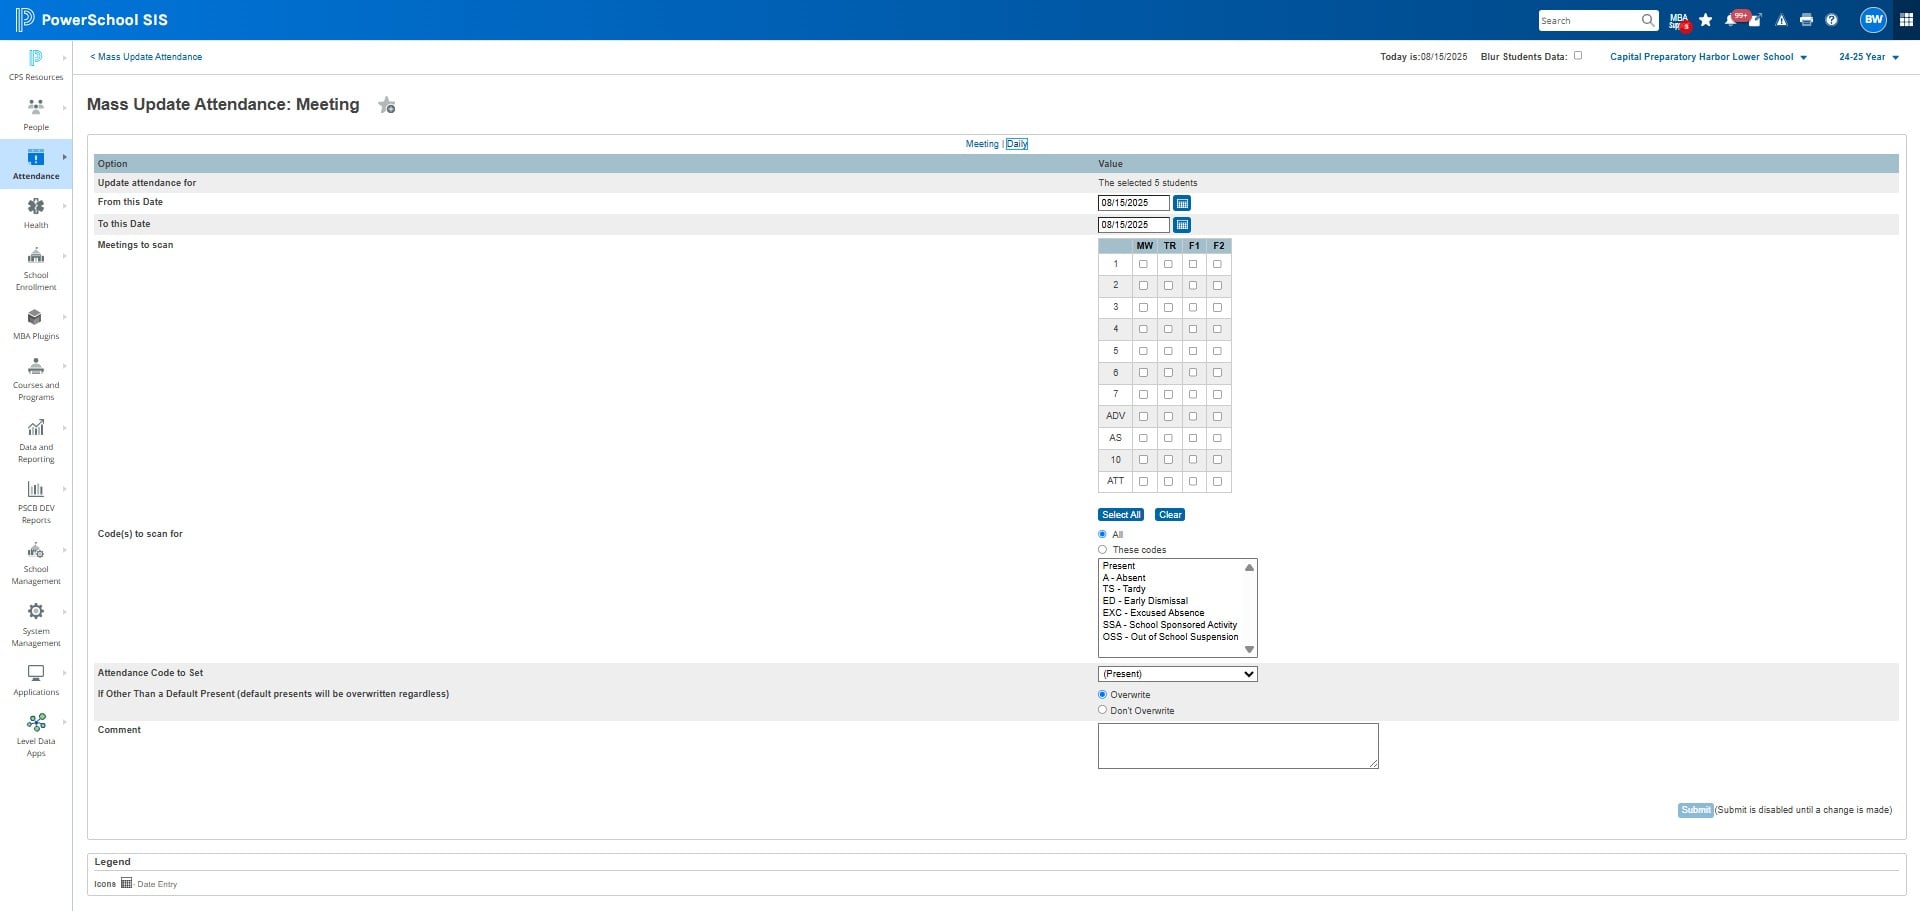Switch to the Meeting tab
This screenshot has height=911, width=1920.
(982, 144)
